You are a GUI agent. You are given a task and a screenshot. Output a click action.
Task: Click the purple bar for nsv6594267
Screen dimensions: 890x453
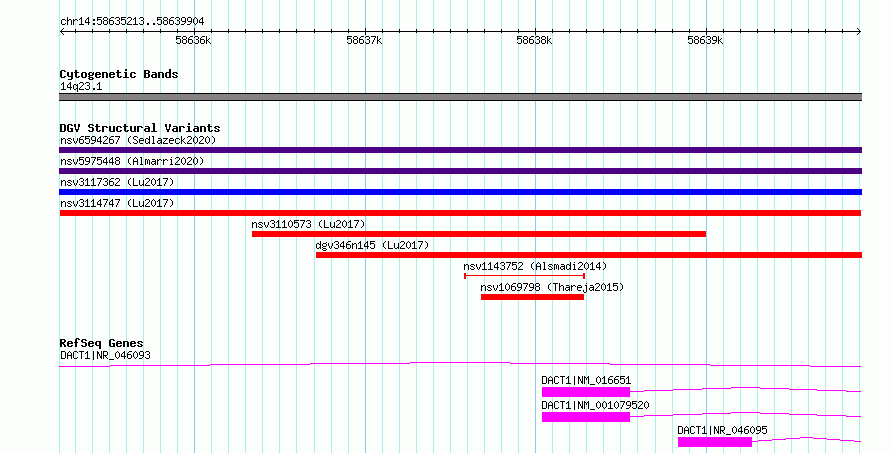[460, 150]
